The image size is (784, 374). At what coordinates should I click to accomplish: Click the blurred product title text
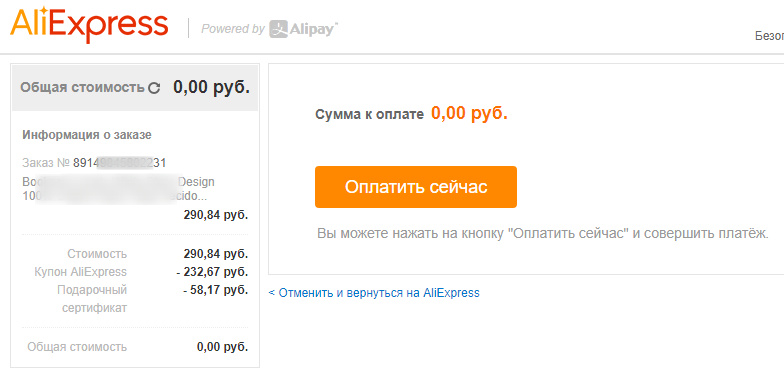(118, 188)
